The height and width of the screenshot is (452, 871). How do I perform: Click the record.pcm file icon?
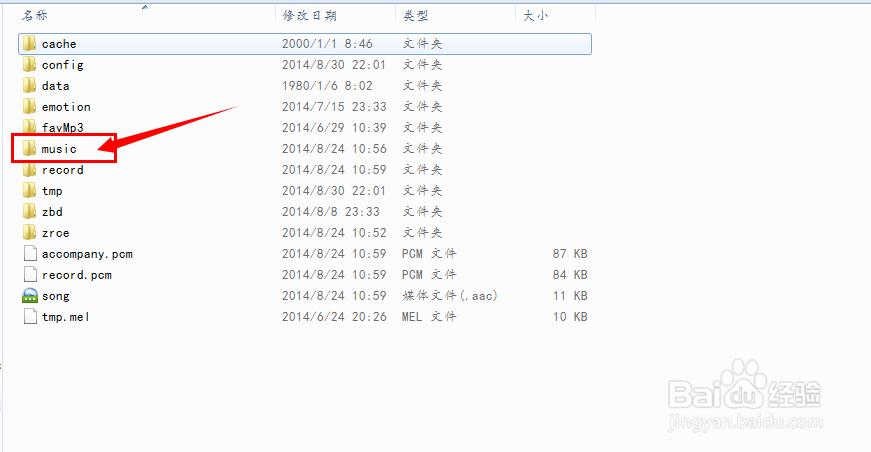click(31, 275)
